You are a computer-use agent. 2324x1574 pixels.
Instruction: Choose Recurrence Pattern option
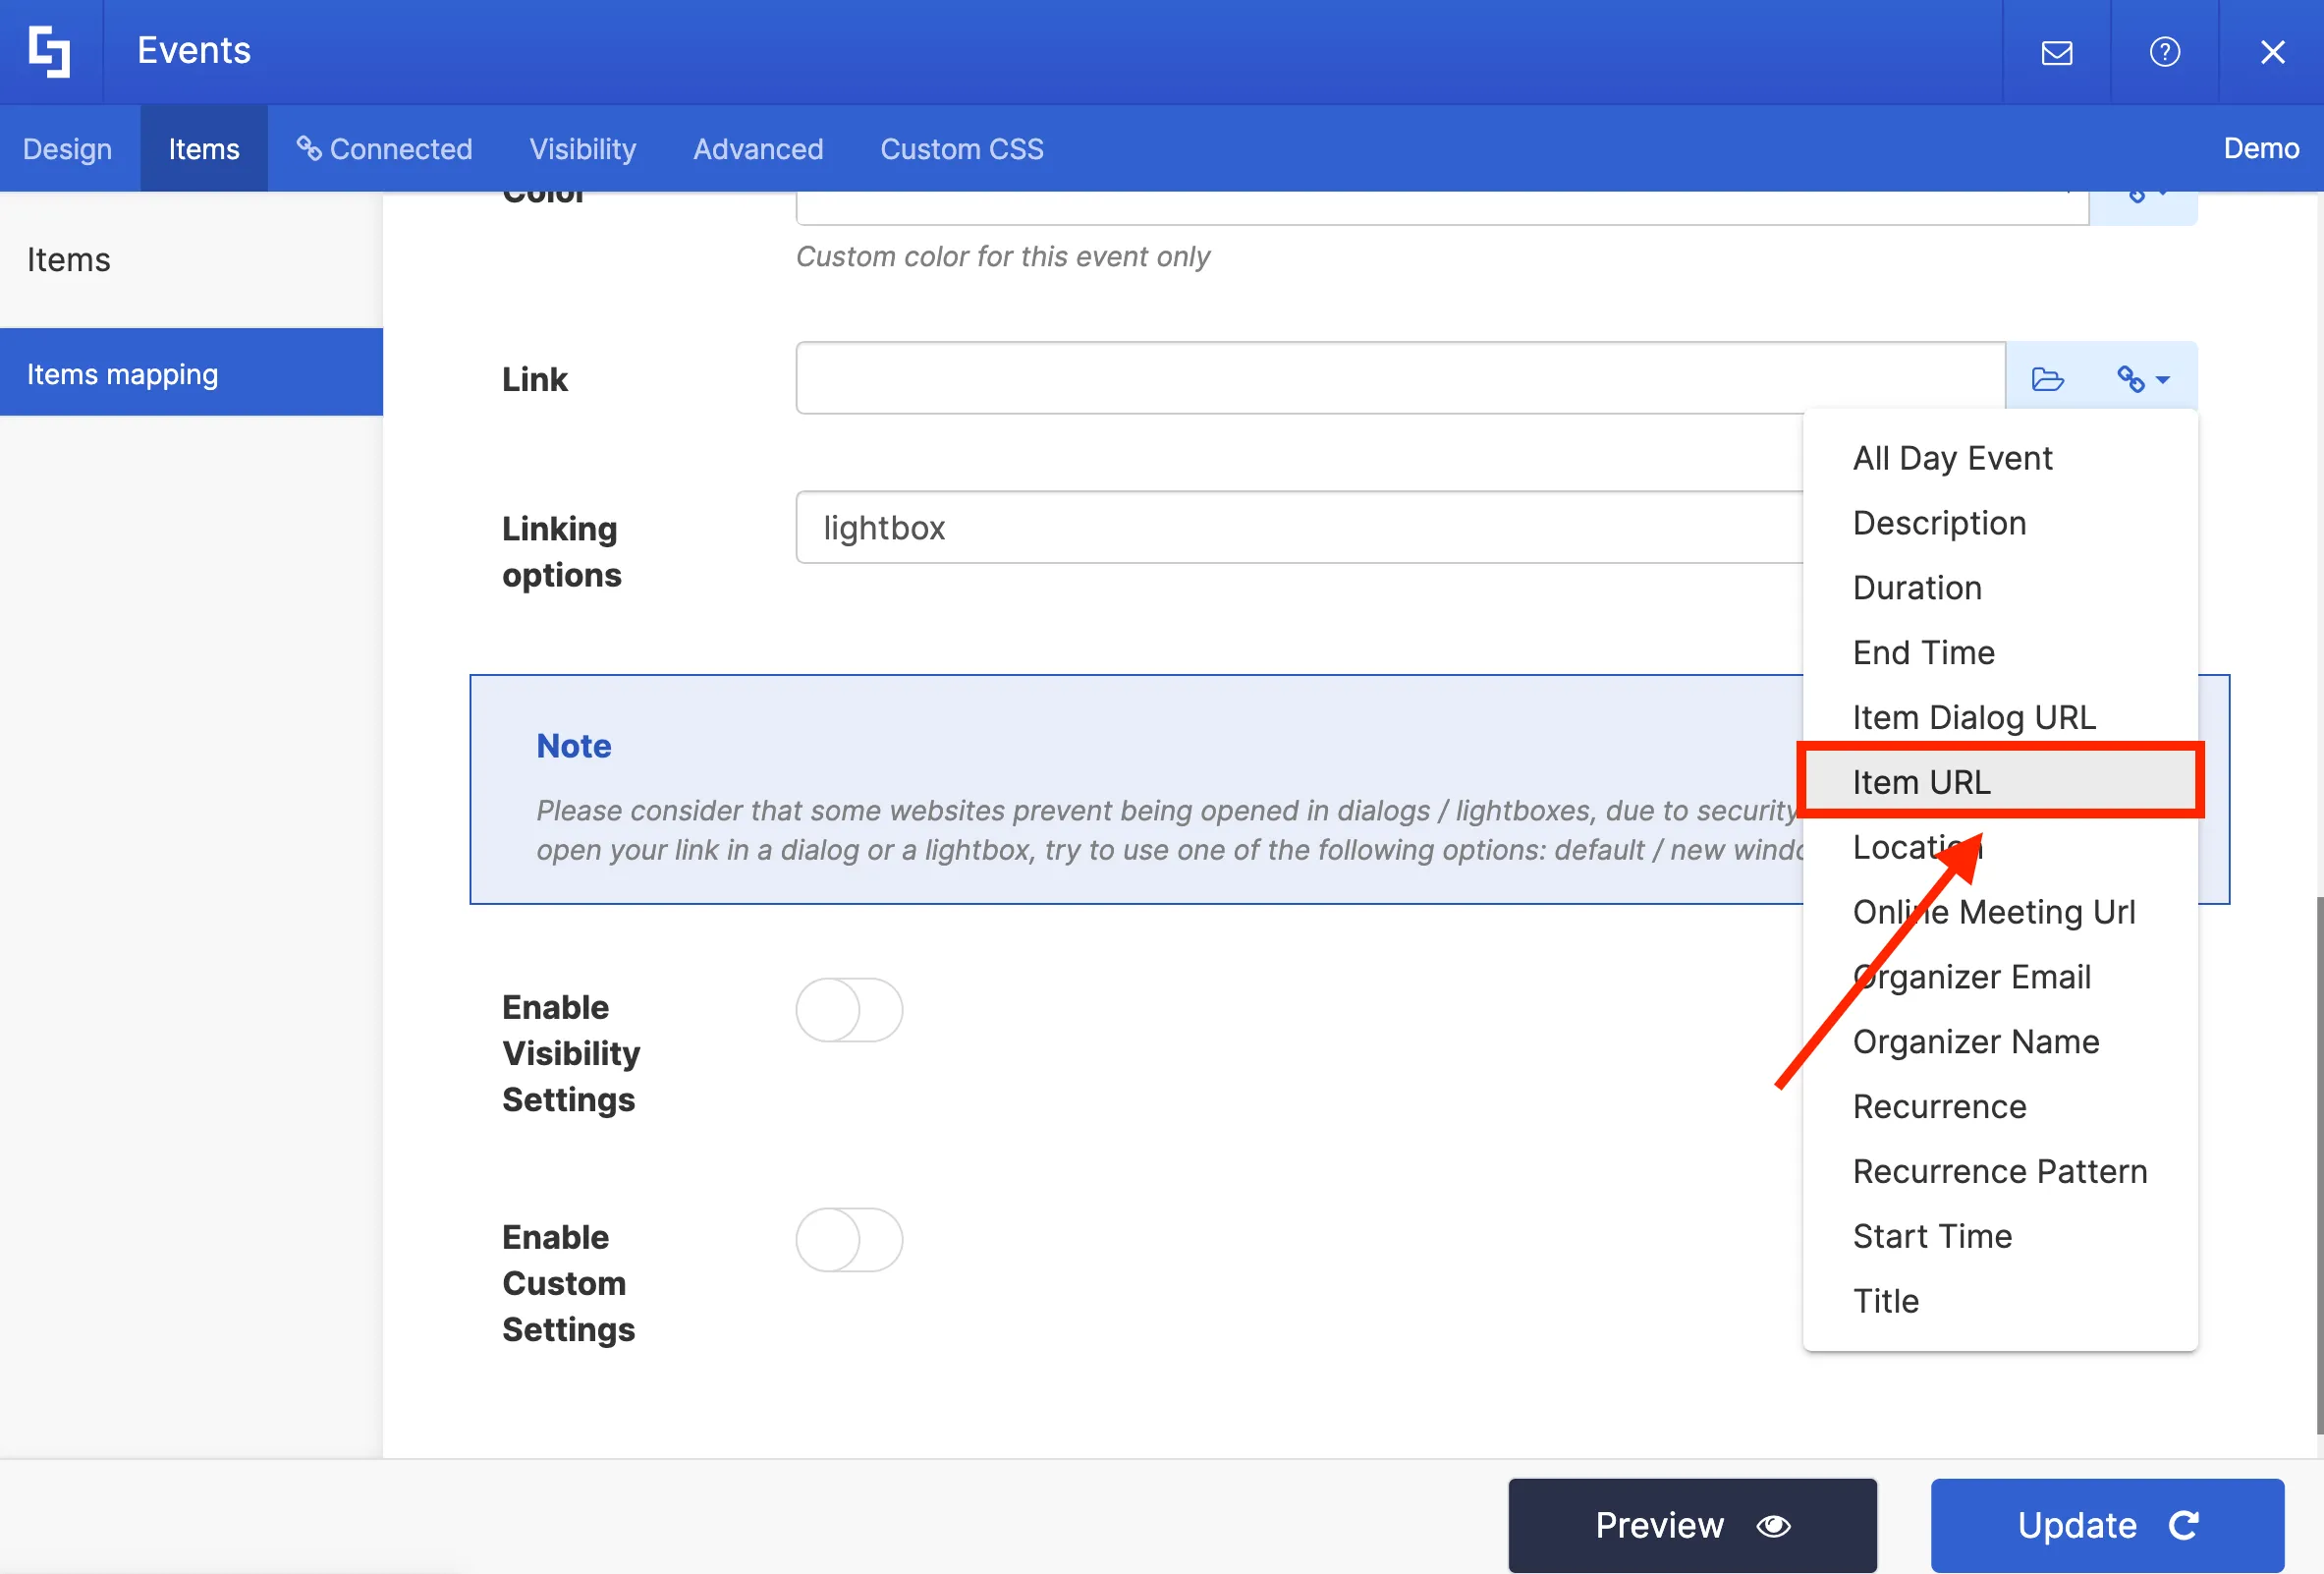click(2000, 1171)
